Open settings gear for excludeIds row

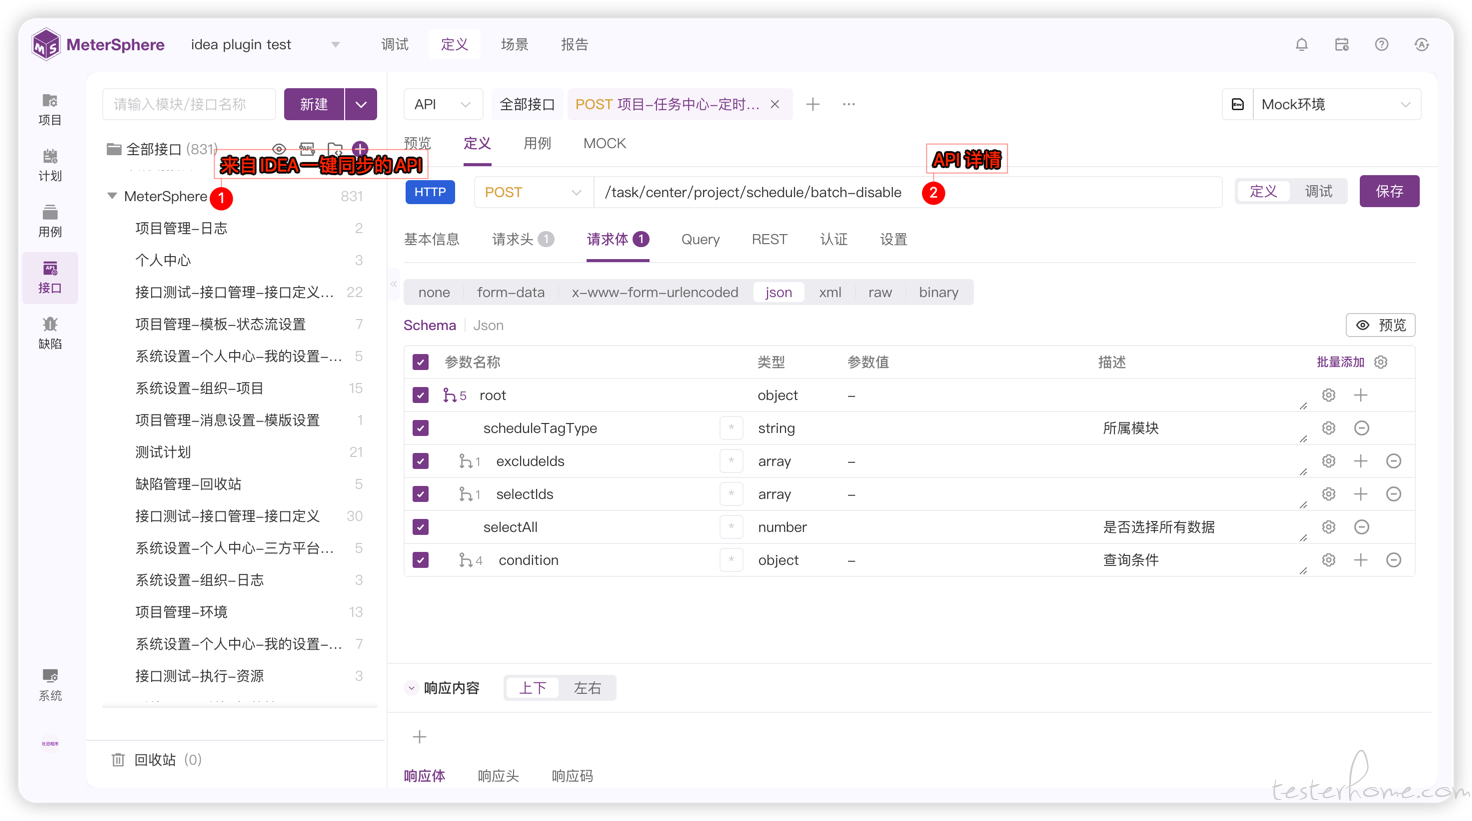tap(1328, 461)
